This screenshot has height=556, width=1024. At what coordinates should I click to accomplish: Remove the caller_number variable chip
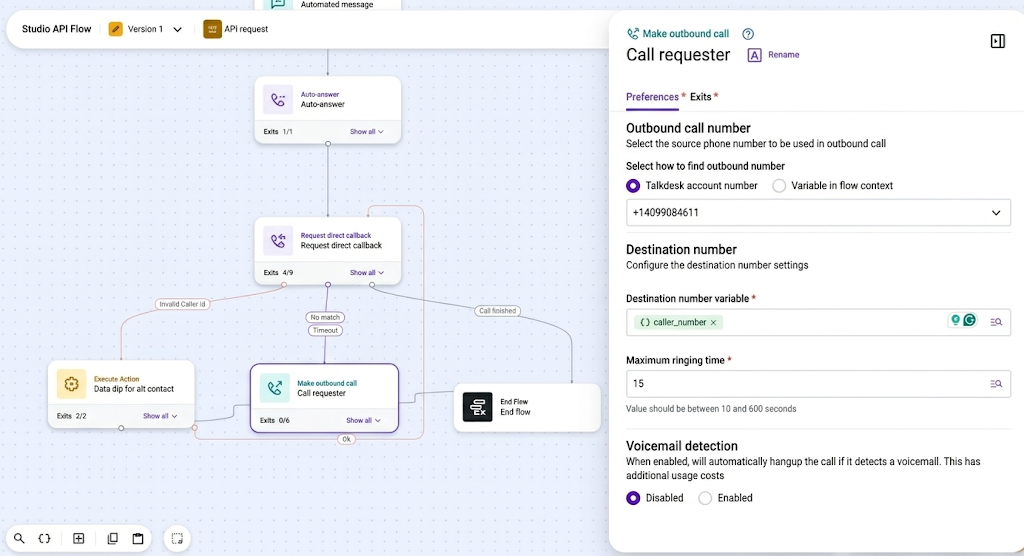tap(713, 322)
